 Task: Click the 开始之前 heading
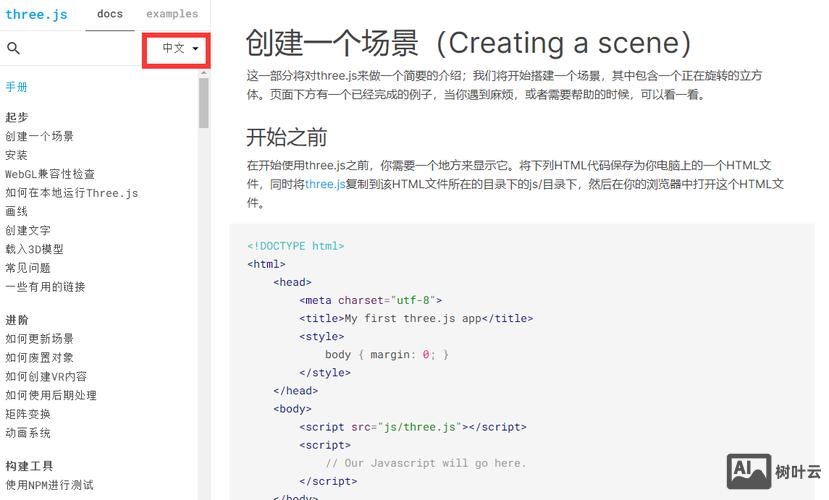coord(287,137)
